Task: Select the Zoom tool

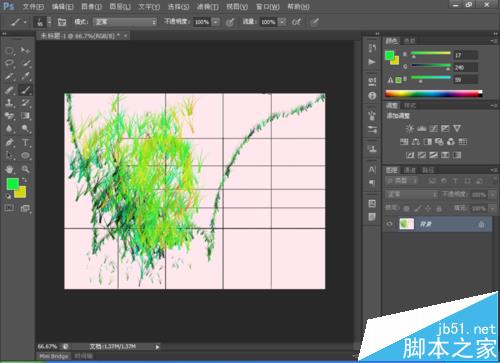Action: [25, 169]
